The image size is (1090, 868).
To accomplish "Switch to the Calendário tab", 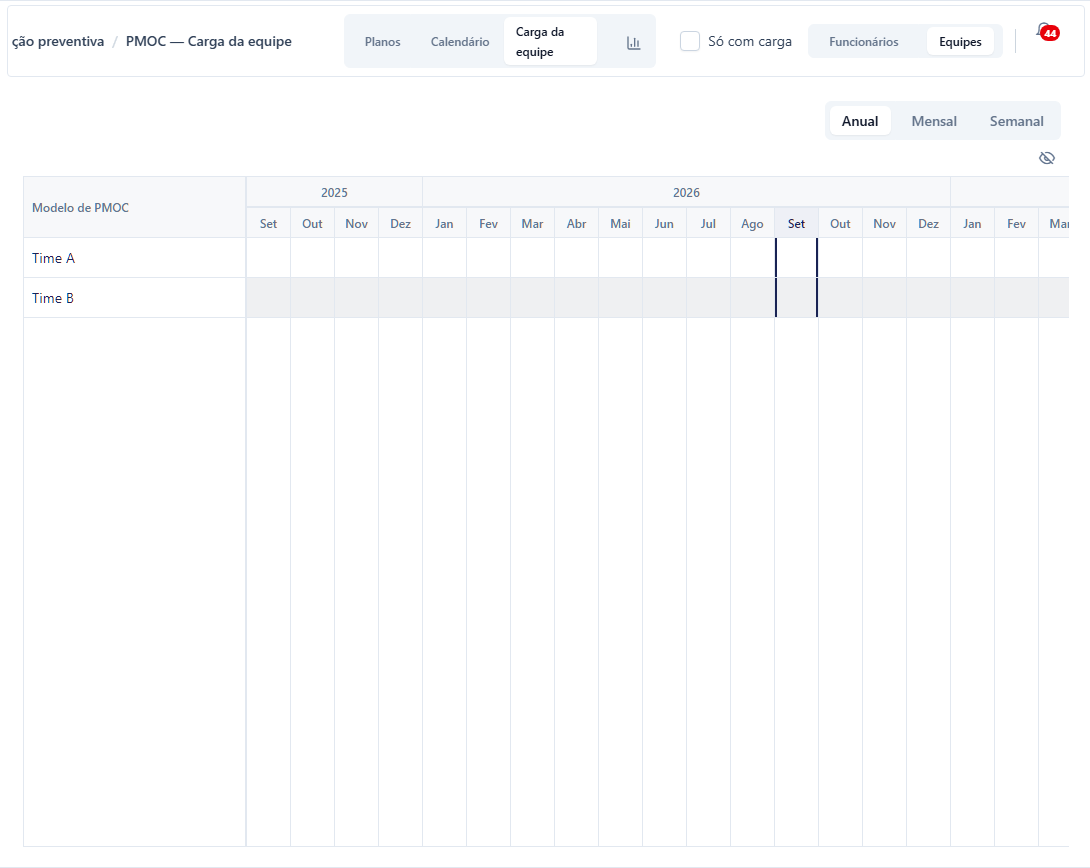I will (x=459, y=42).
